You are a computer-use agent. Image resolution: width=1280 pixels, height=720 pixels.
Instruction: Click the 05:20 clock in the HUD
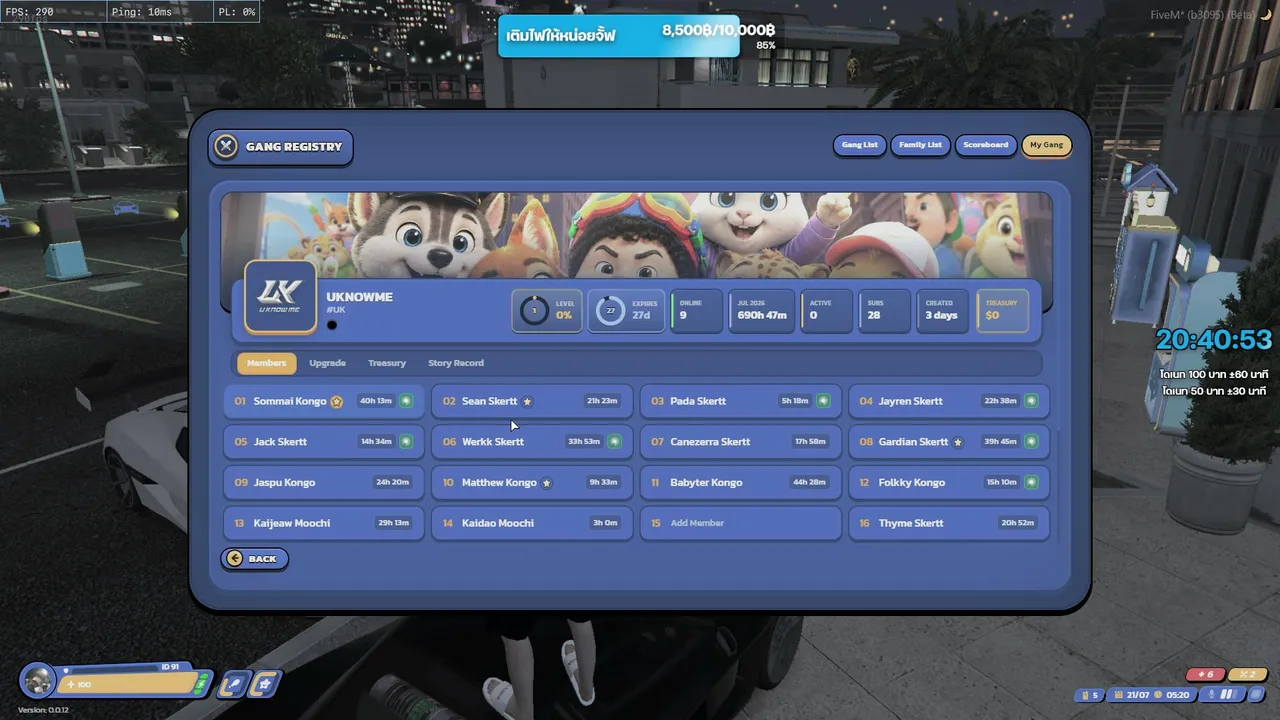point(1178,695)
